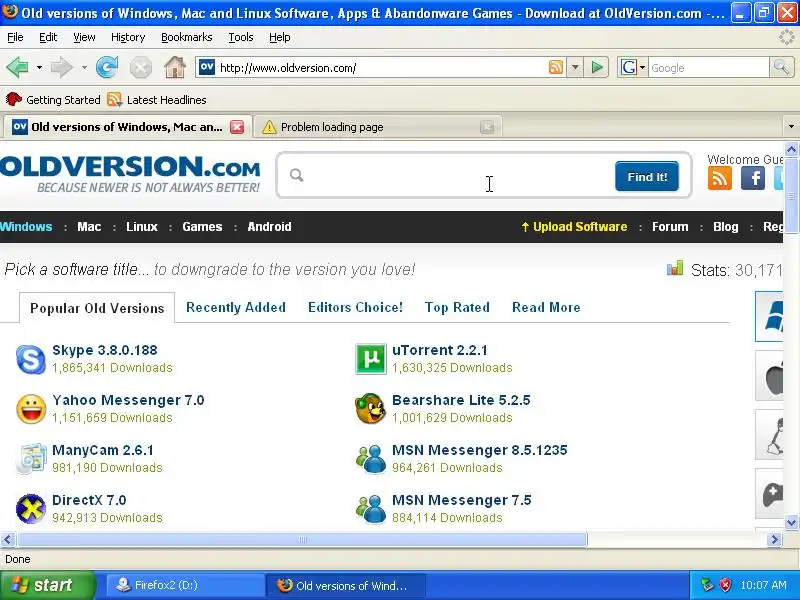This screenshot has width=800, height=600.
Task: Click the horizontal scrollbar thumb
Action: pyautogui.click(x=302, y=539)
